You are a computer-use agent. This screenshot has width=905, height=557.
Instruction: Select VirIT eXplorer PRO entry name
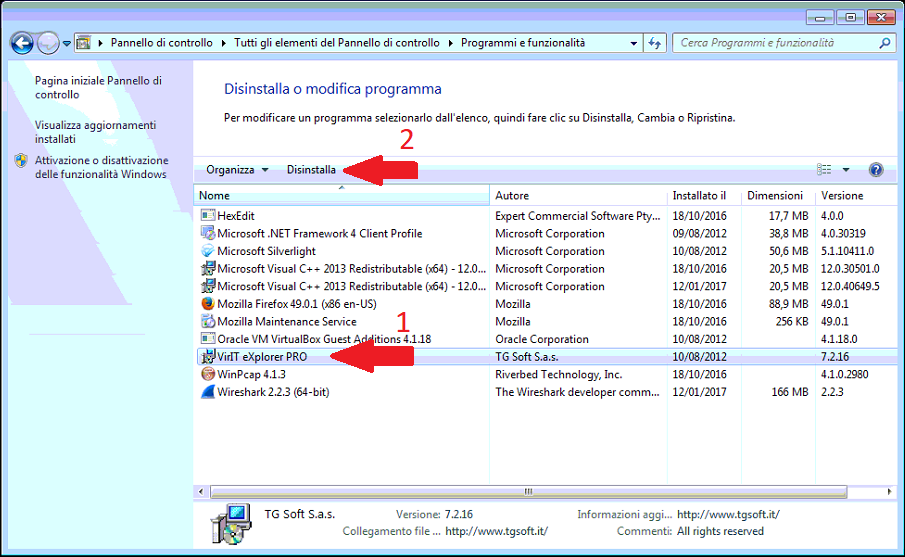tap(262, 357)
